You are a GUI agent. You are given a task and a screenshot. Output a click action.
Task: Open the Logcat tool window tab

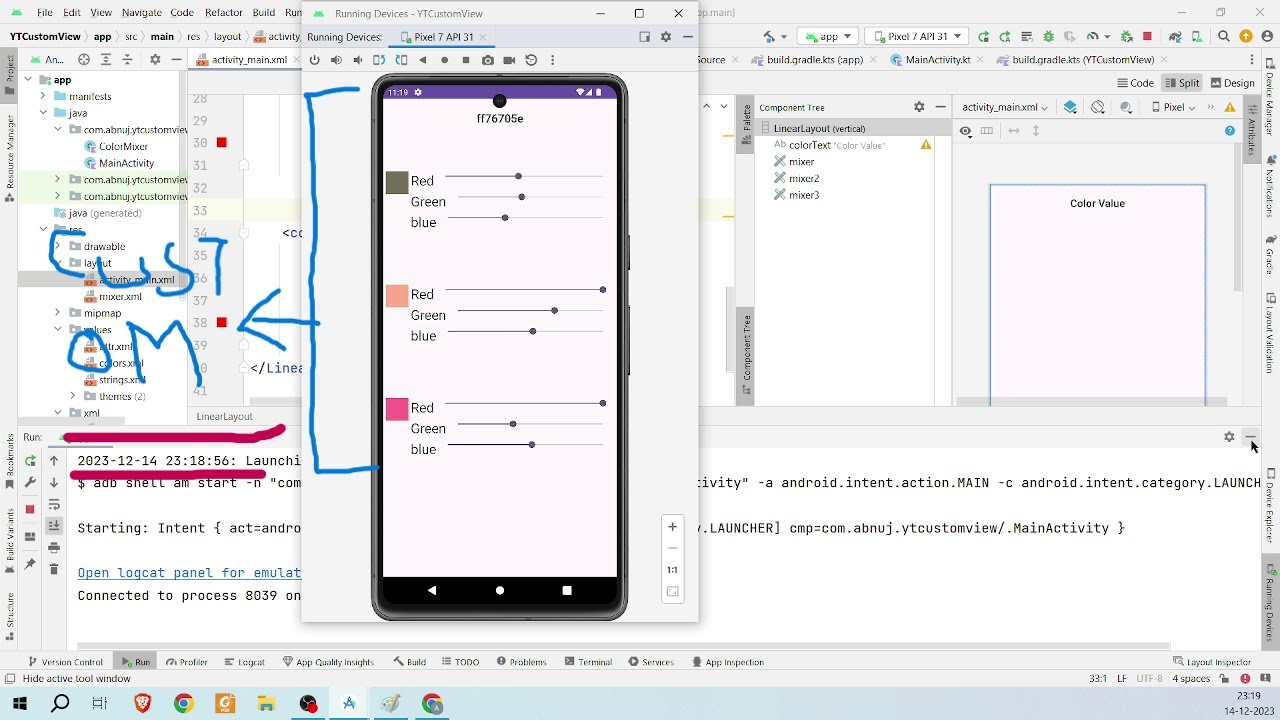pyautogui.click(x=245, y=662)
